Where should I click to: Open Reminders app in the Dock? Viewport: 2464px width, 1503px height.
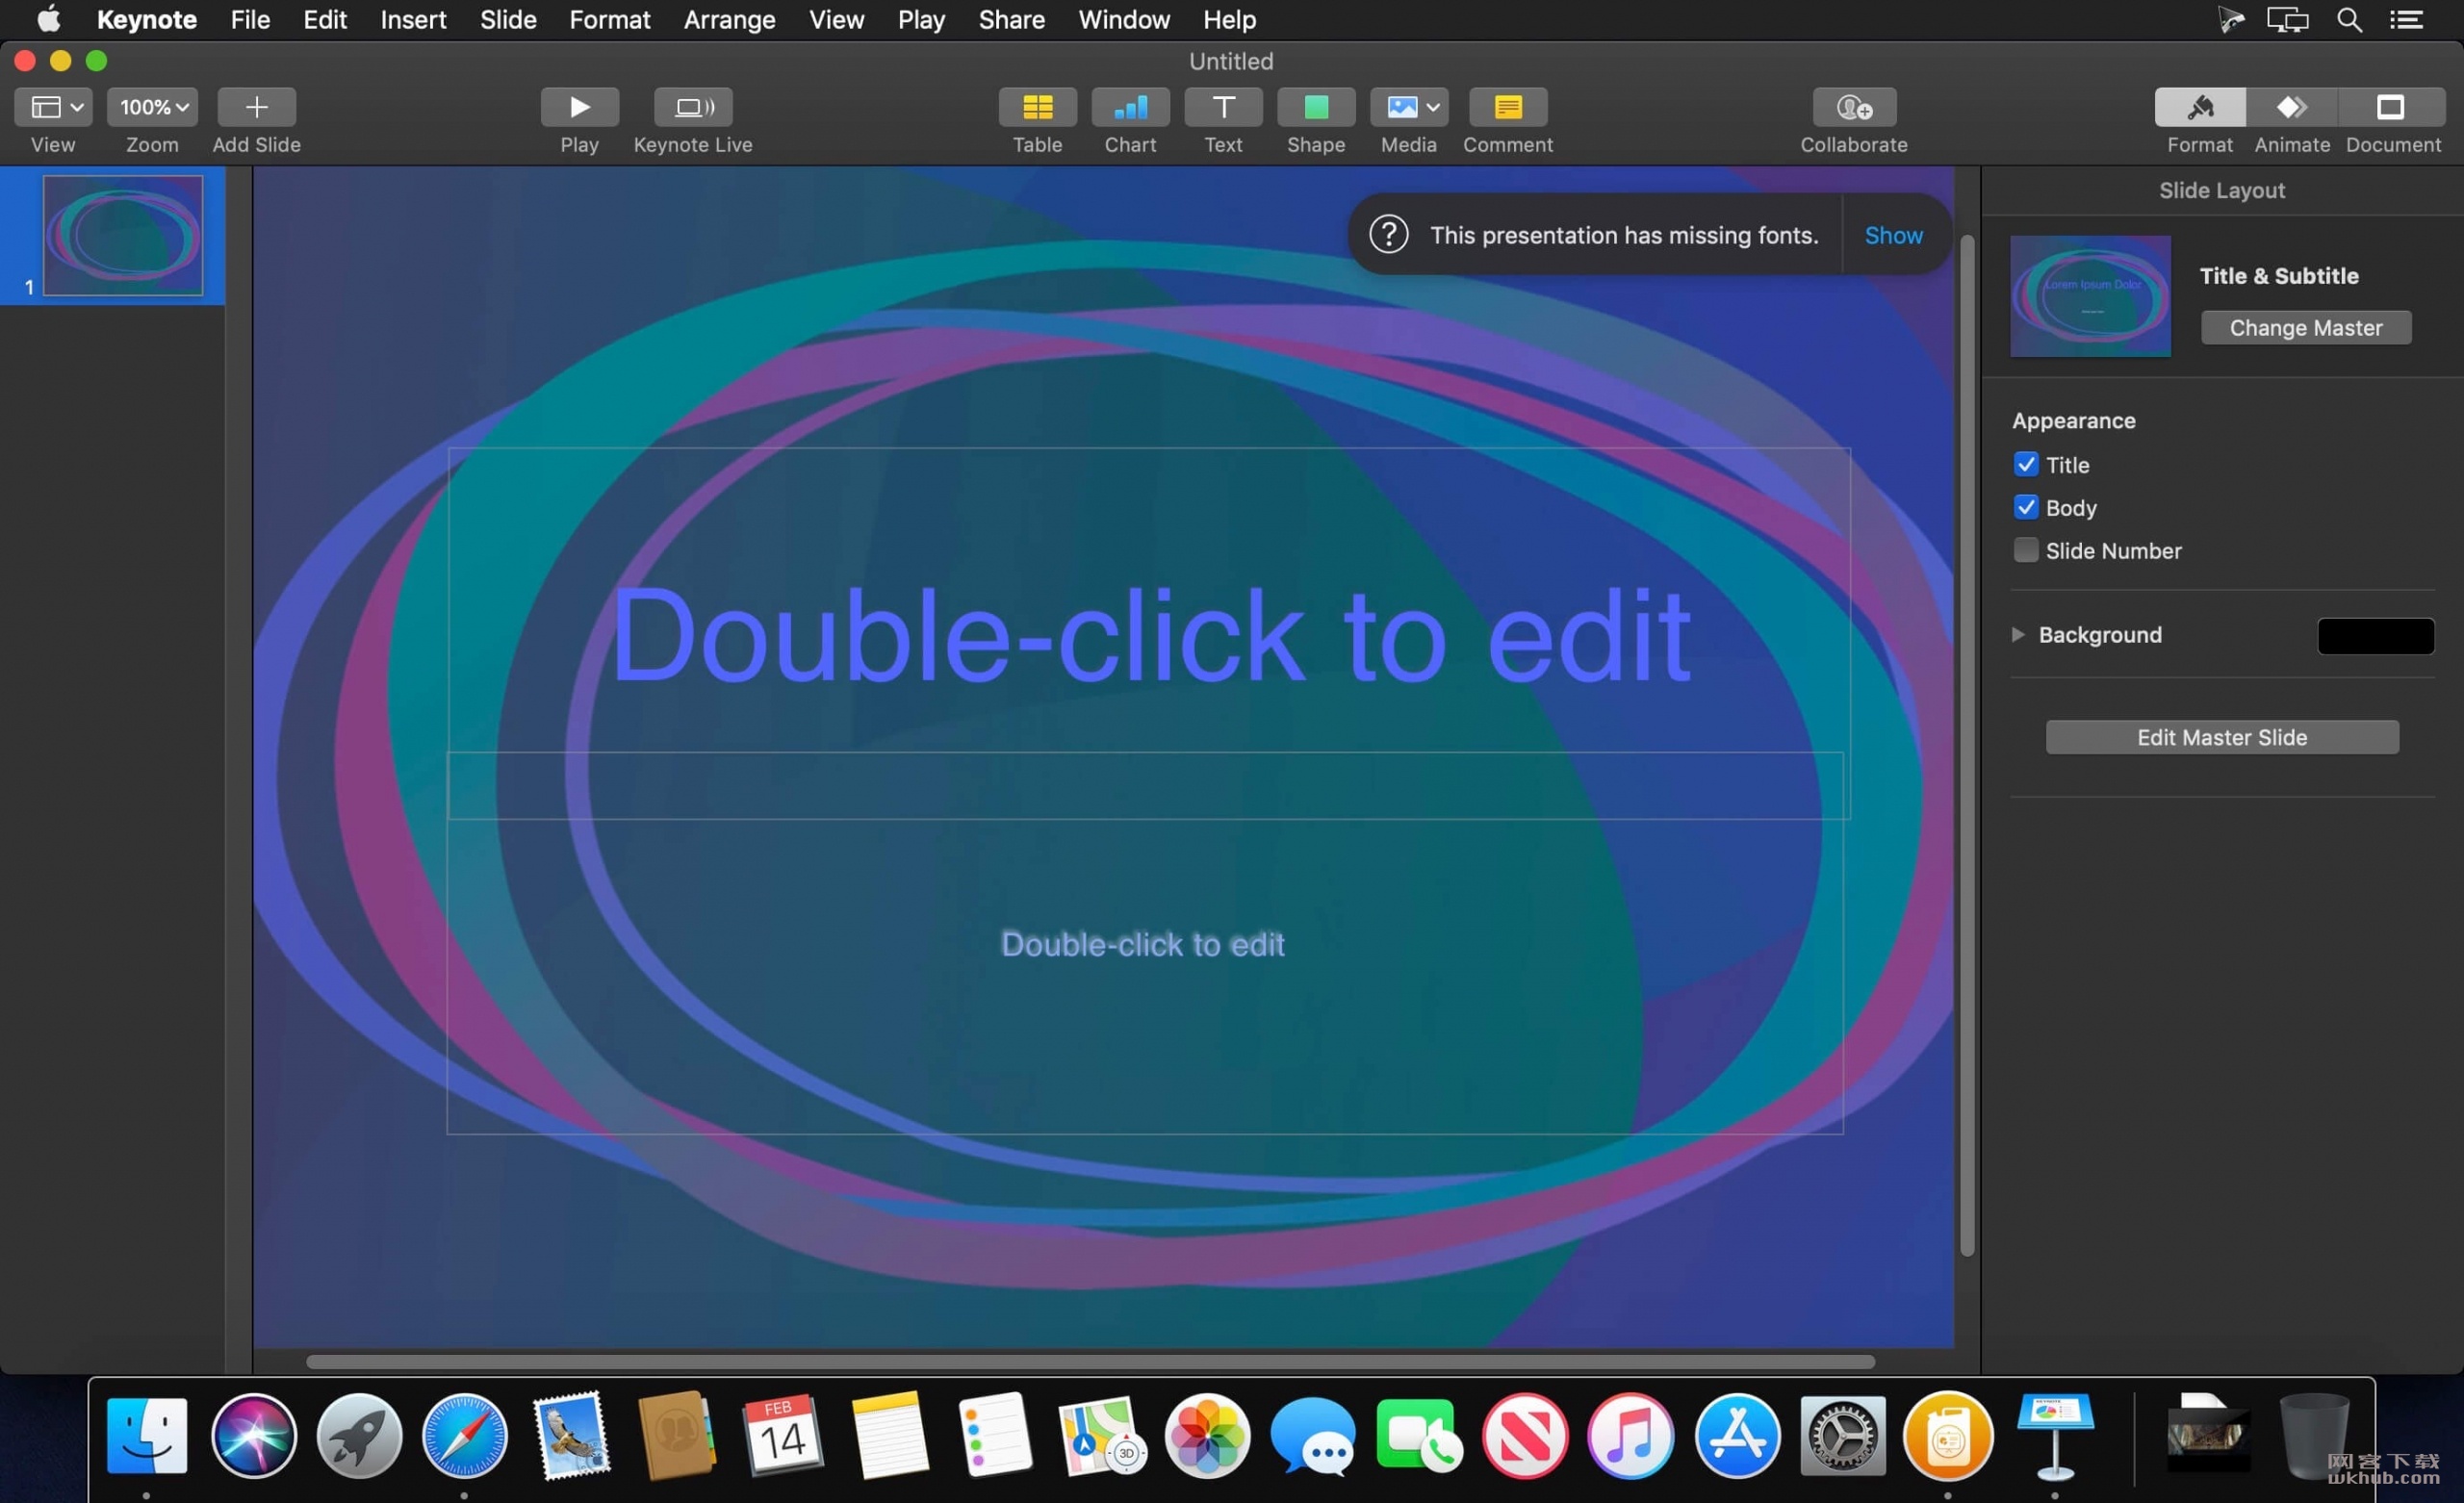(x=995, y=1436)
